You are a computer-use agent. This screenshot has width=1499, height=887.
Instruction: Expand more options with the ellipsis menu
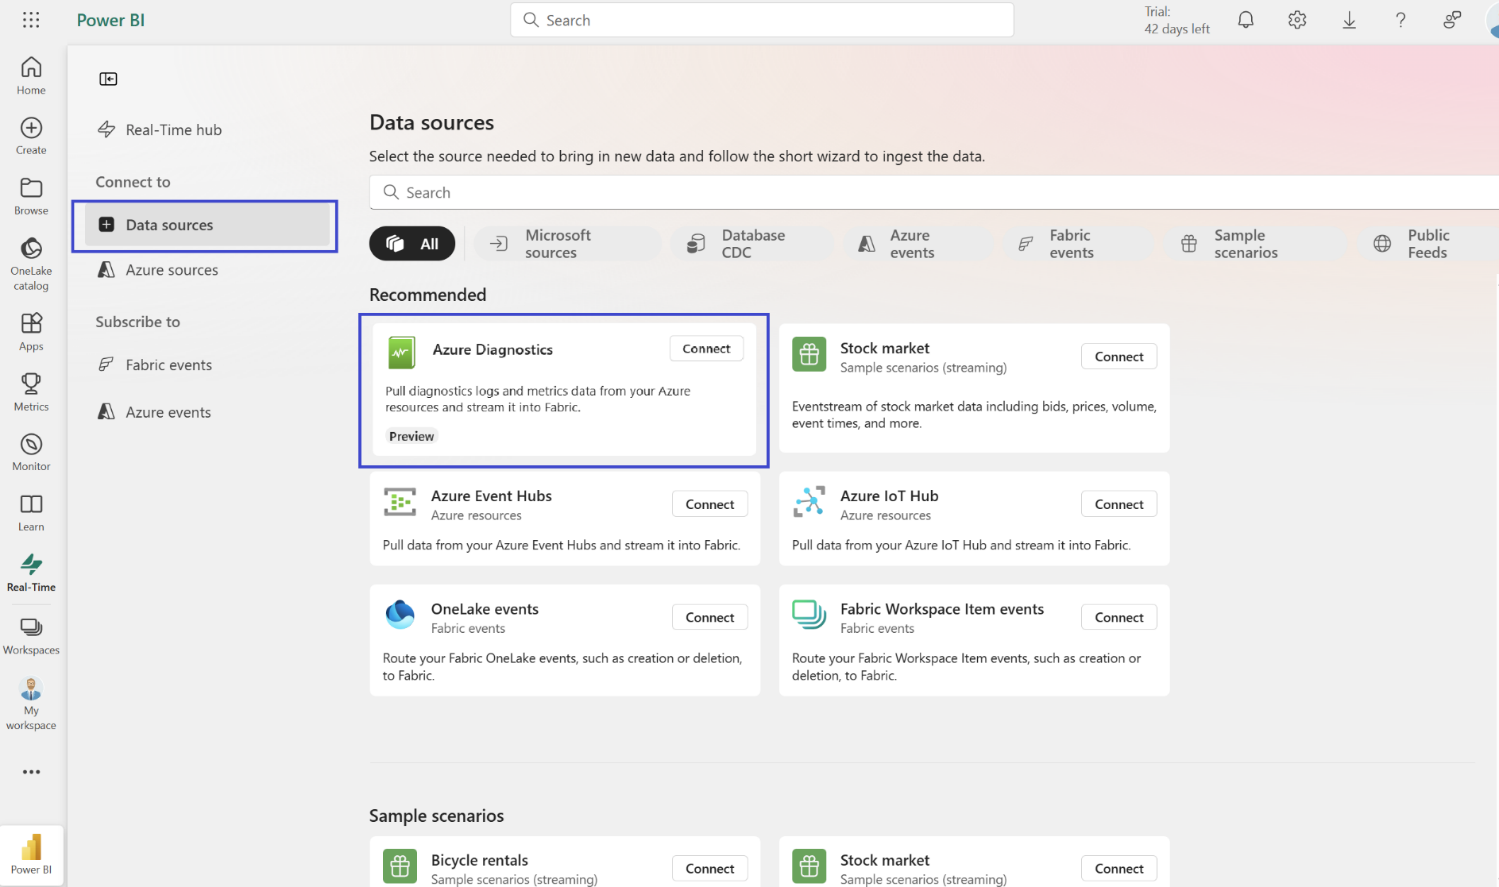(30, 771)
